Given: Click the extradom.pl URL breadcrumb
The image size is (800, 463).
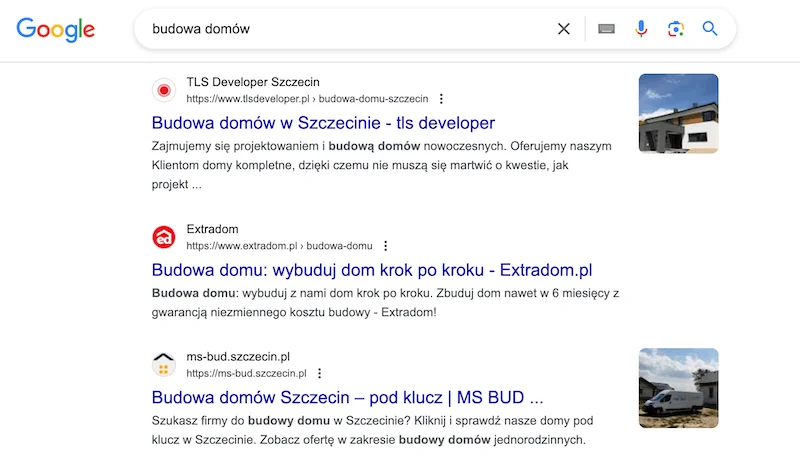Looking at the screenshot, I should 279,246.
